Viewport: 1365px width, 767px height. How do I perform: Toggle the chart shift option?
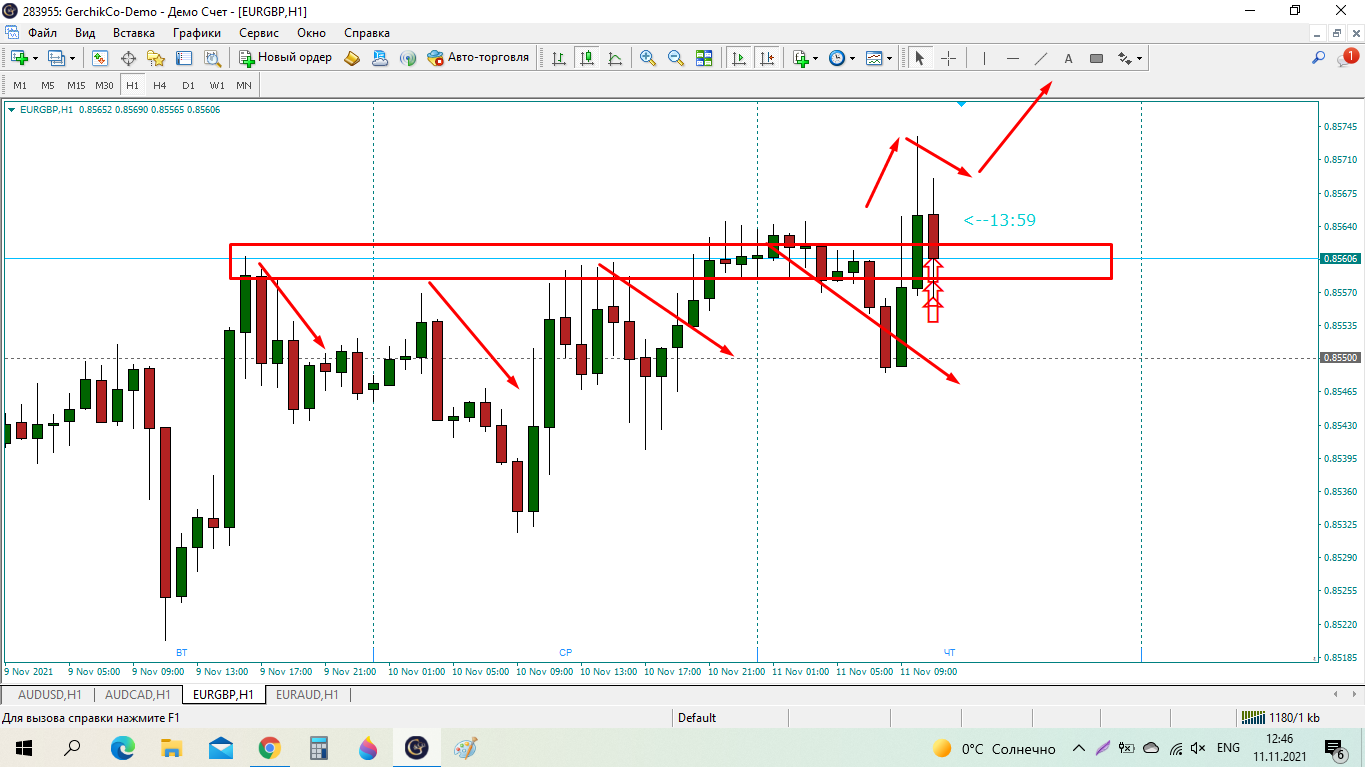coord(767,58)
